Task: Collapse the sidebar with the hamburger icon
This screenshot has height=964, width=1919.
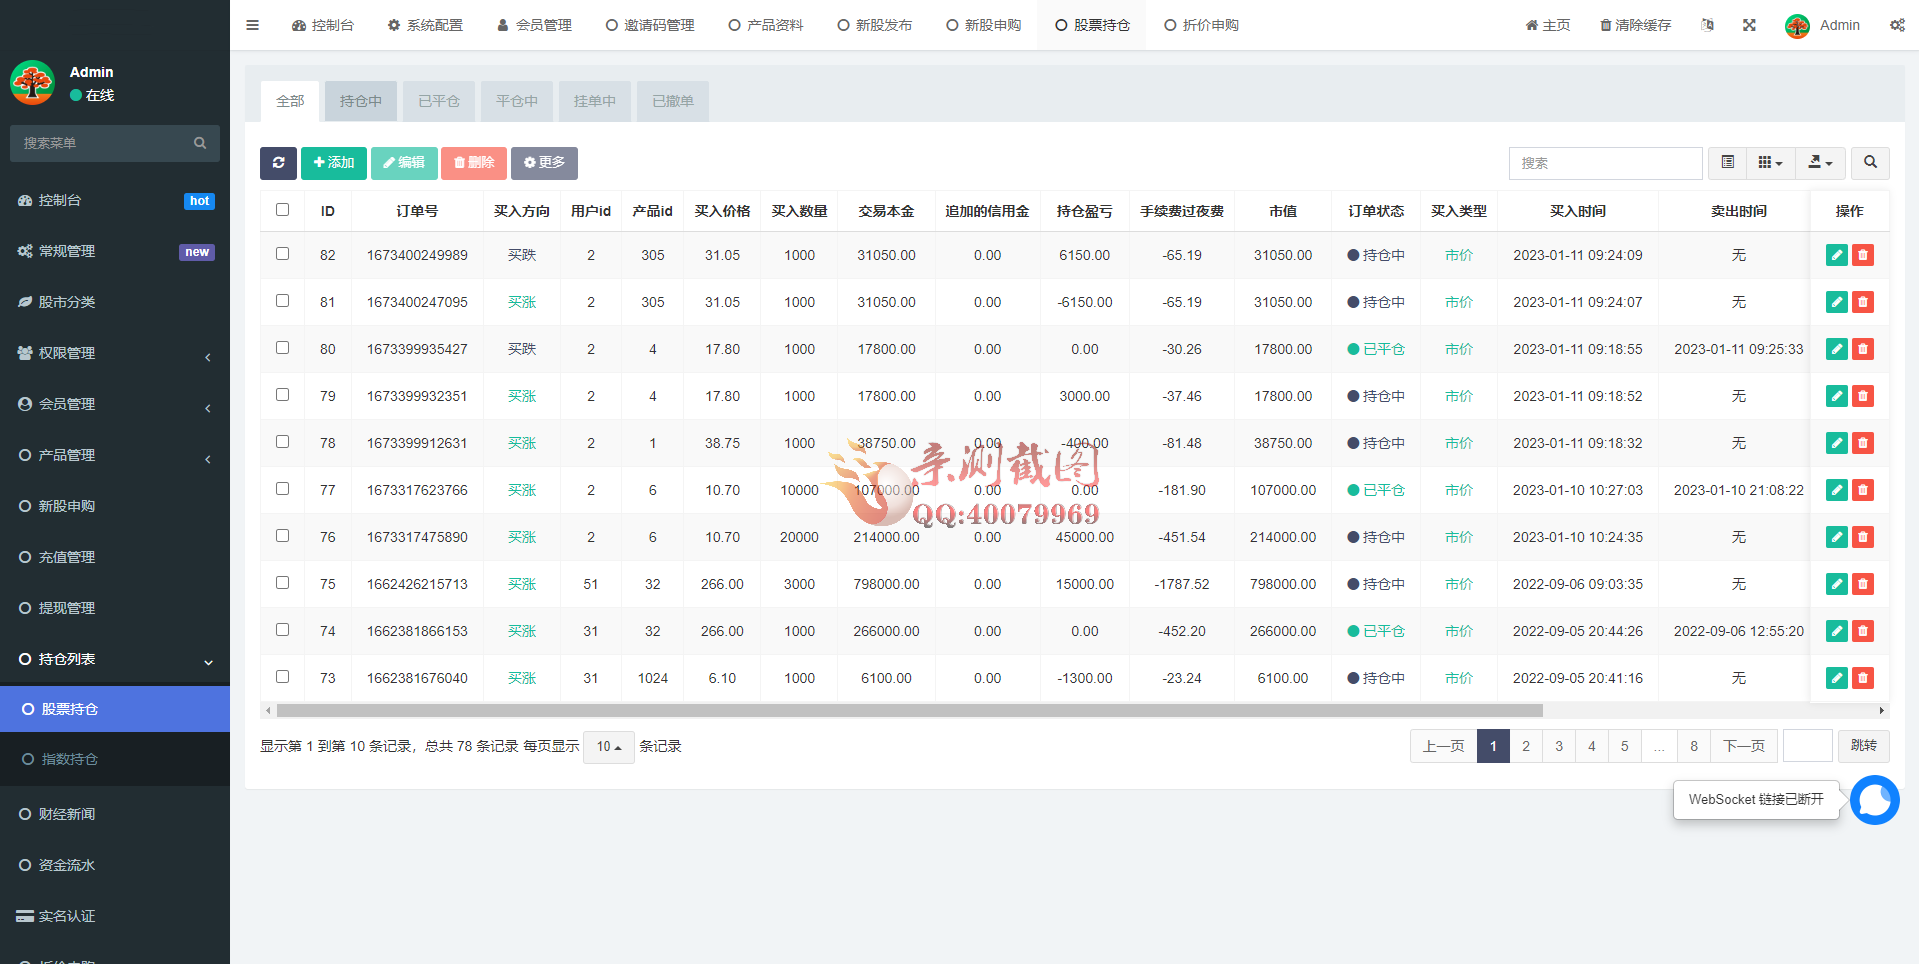Action: 252,25
